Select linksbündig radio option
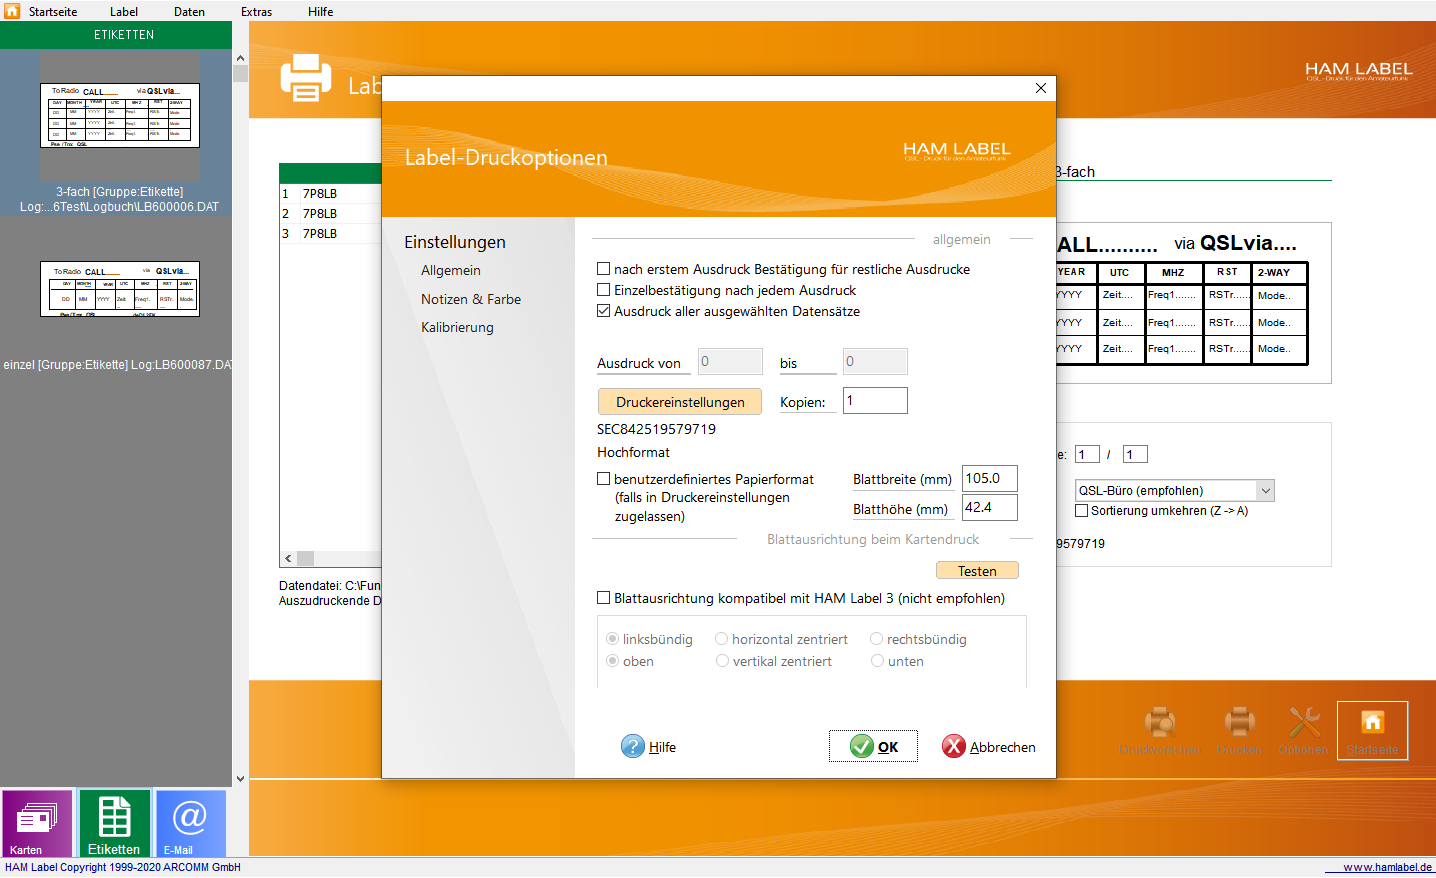This screenshot has height=878, width=1436. (x=612, y=639)
